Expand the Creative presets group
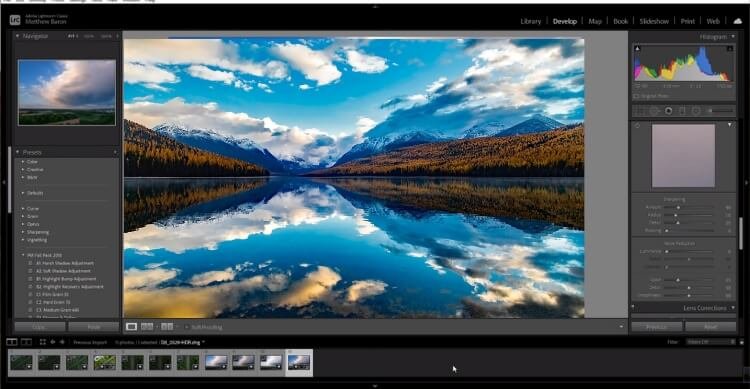Image resolution: width=750 pixels, height=389 pixels. pyautogui.click(x=22, y=169)
